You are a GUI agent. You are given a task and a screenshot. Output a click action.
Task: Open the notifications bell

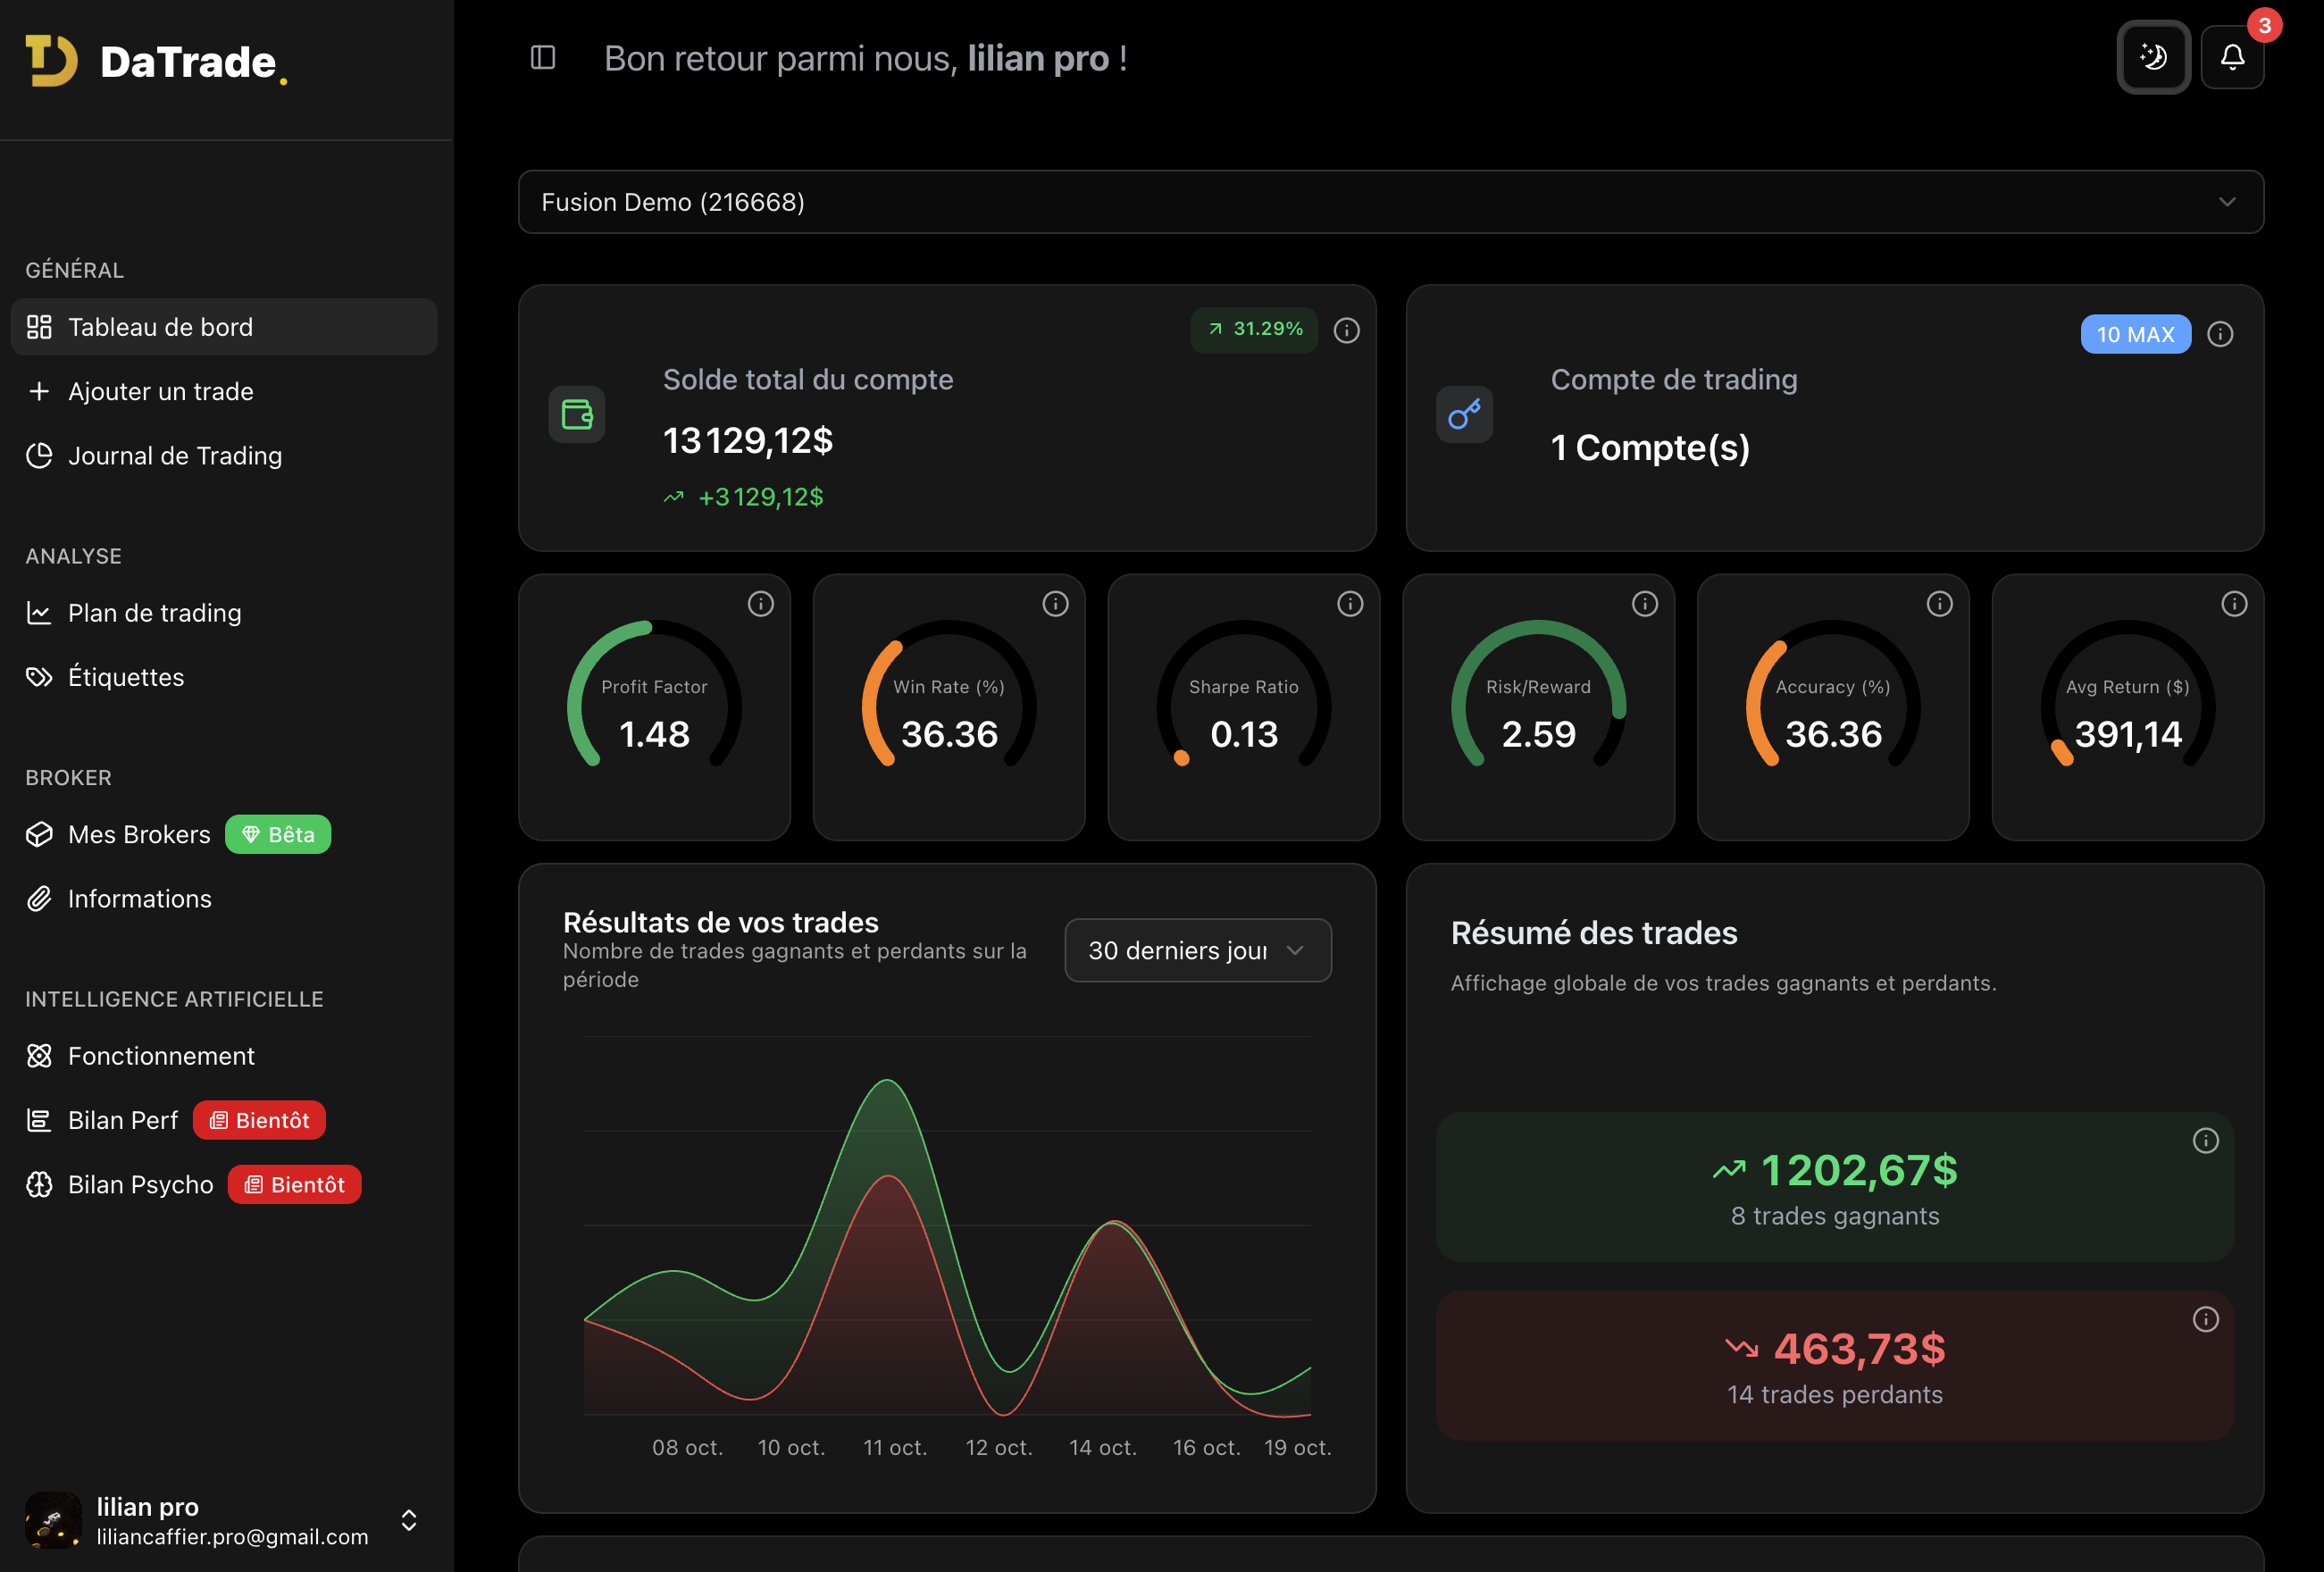tap(2232, 57)
